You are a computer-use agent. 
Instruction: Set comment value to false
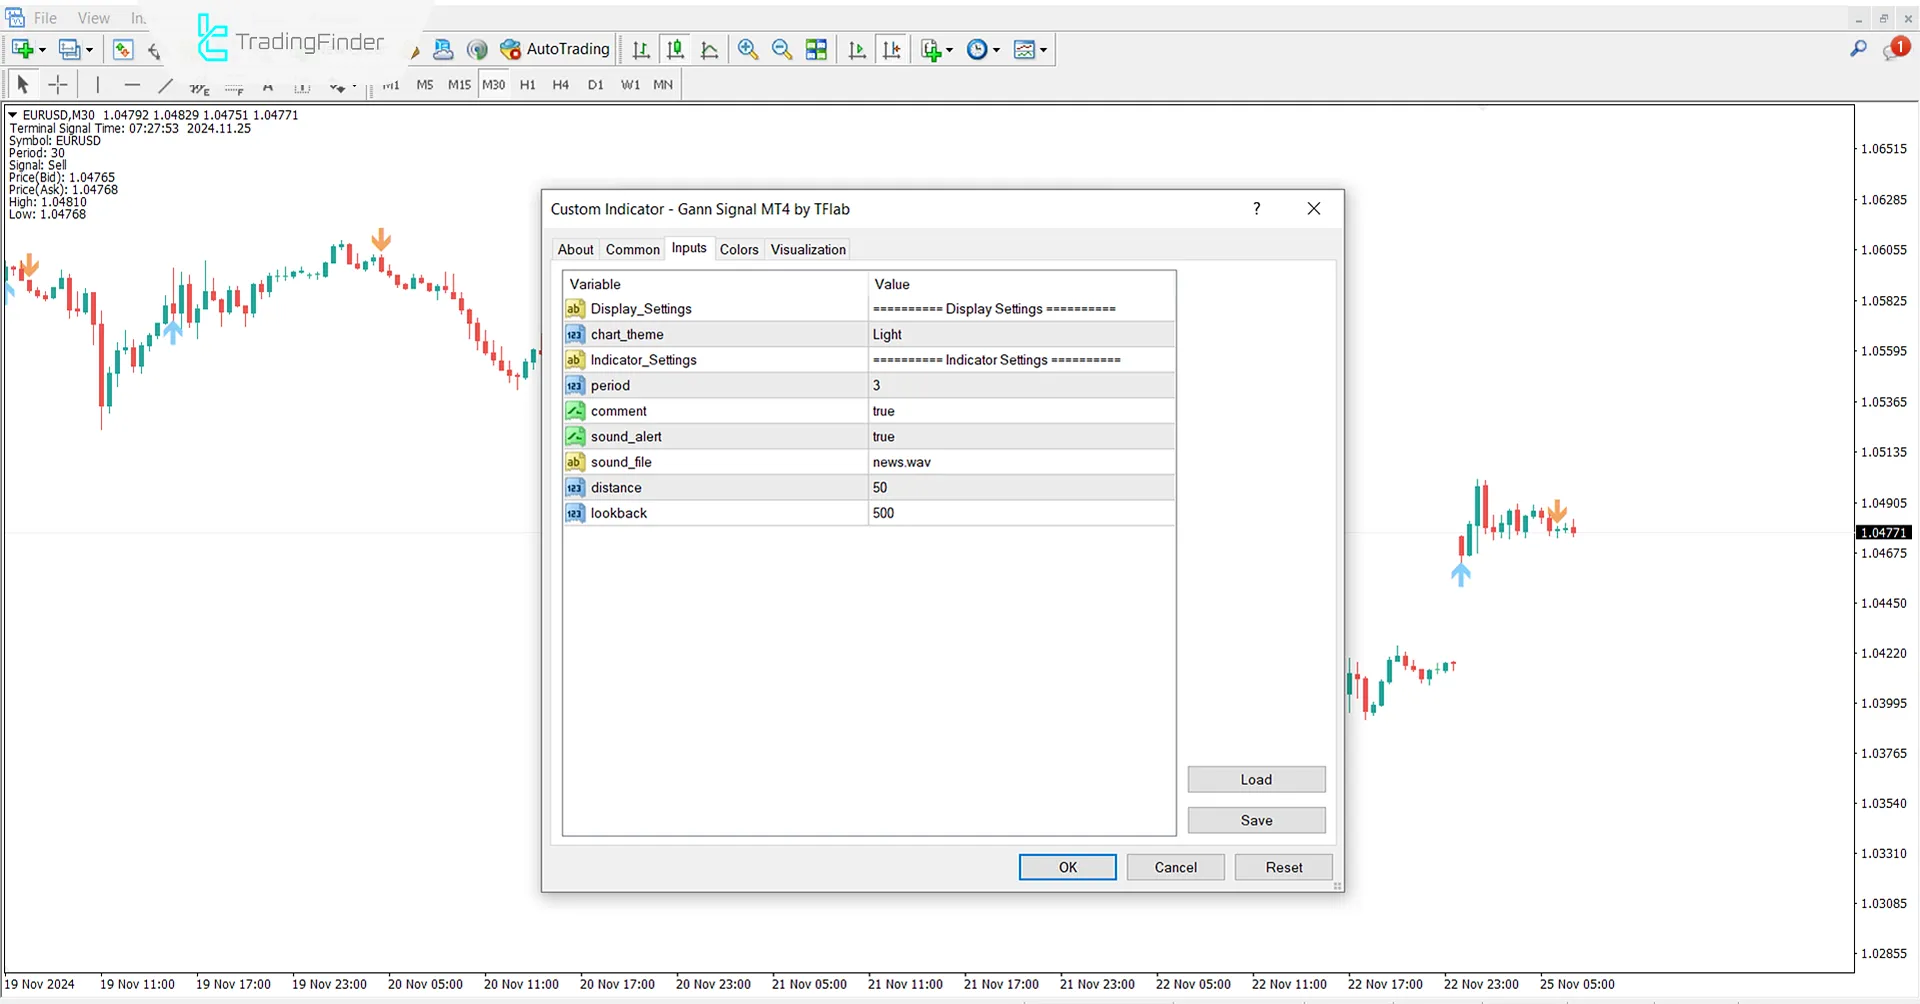point(1020,410)
